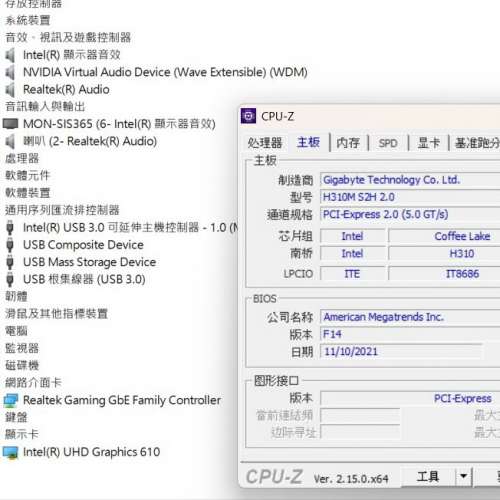The width and height of the screenshot is (500, 500).
Task: Click the Realtek(R) Audio speaker icon
Action: pos(10,90)
